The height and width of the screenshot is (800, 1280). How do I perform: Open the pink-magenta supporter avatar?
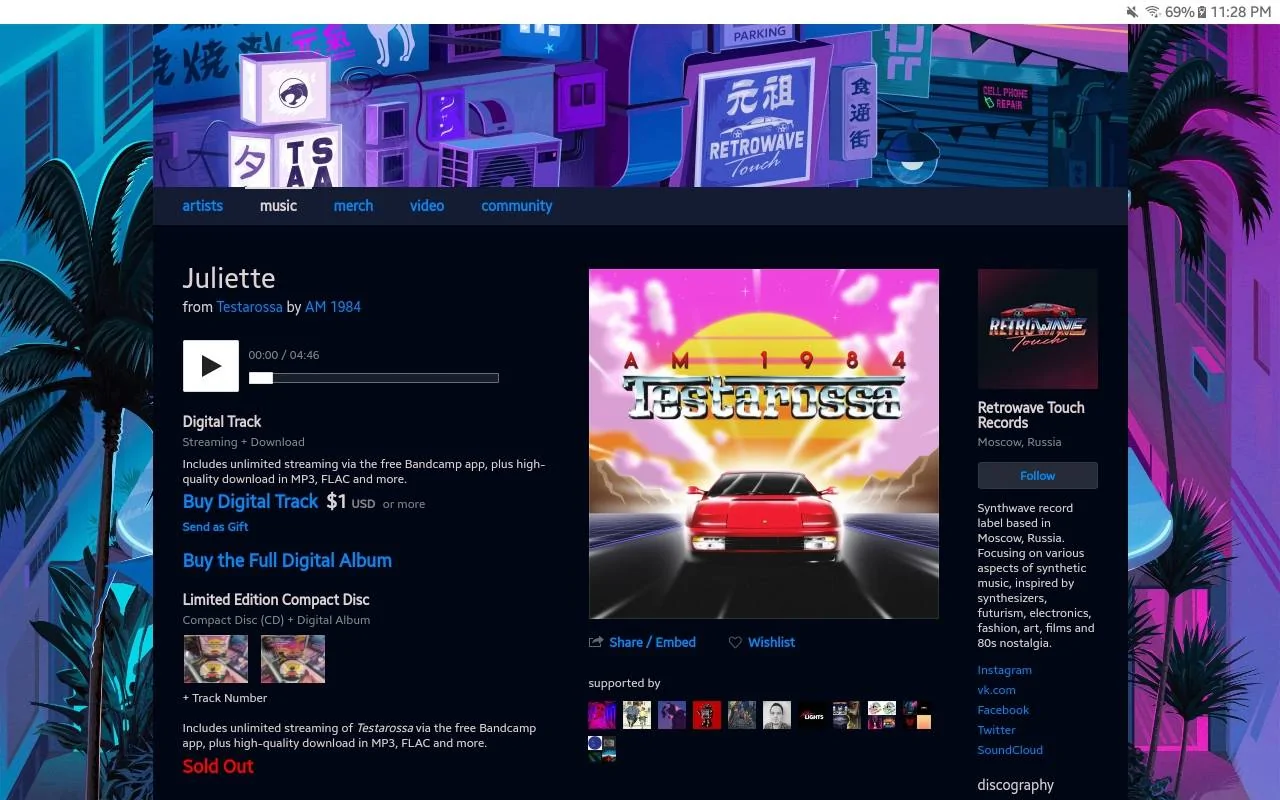(x=602, y=715)
